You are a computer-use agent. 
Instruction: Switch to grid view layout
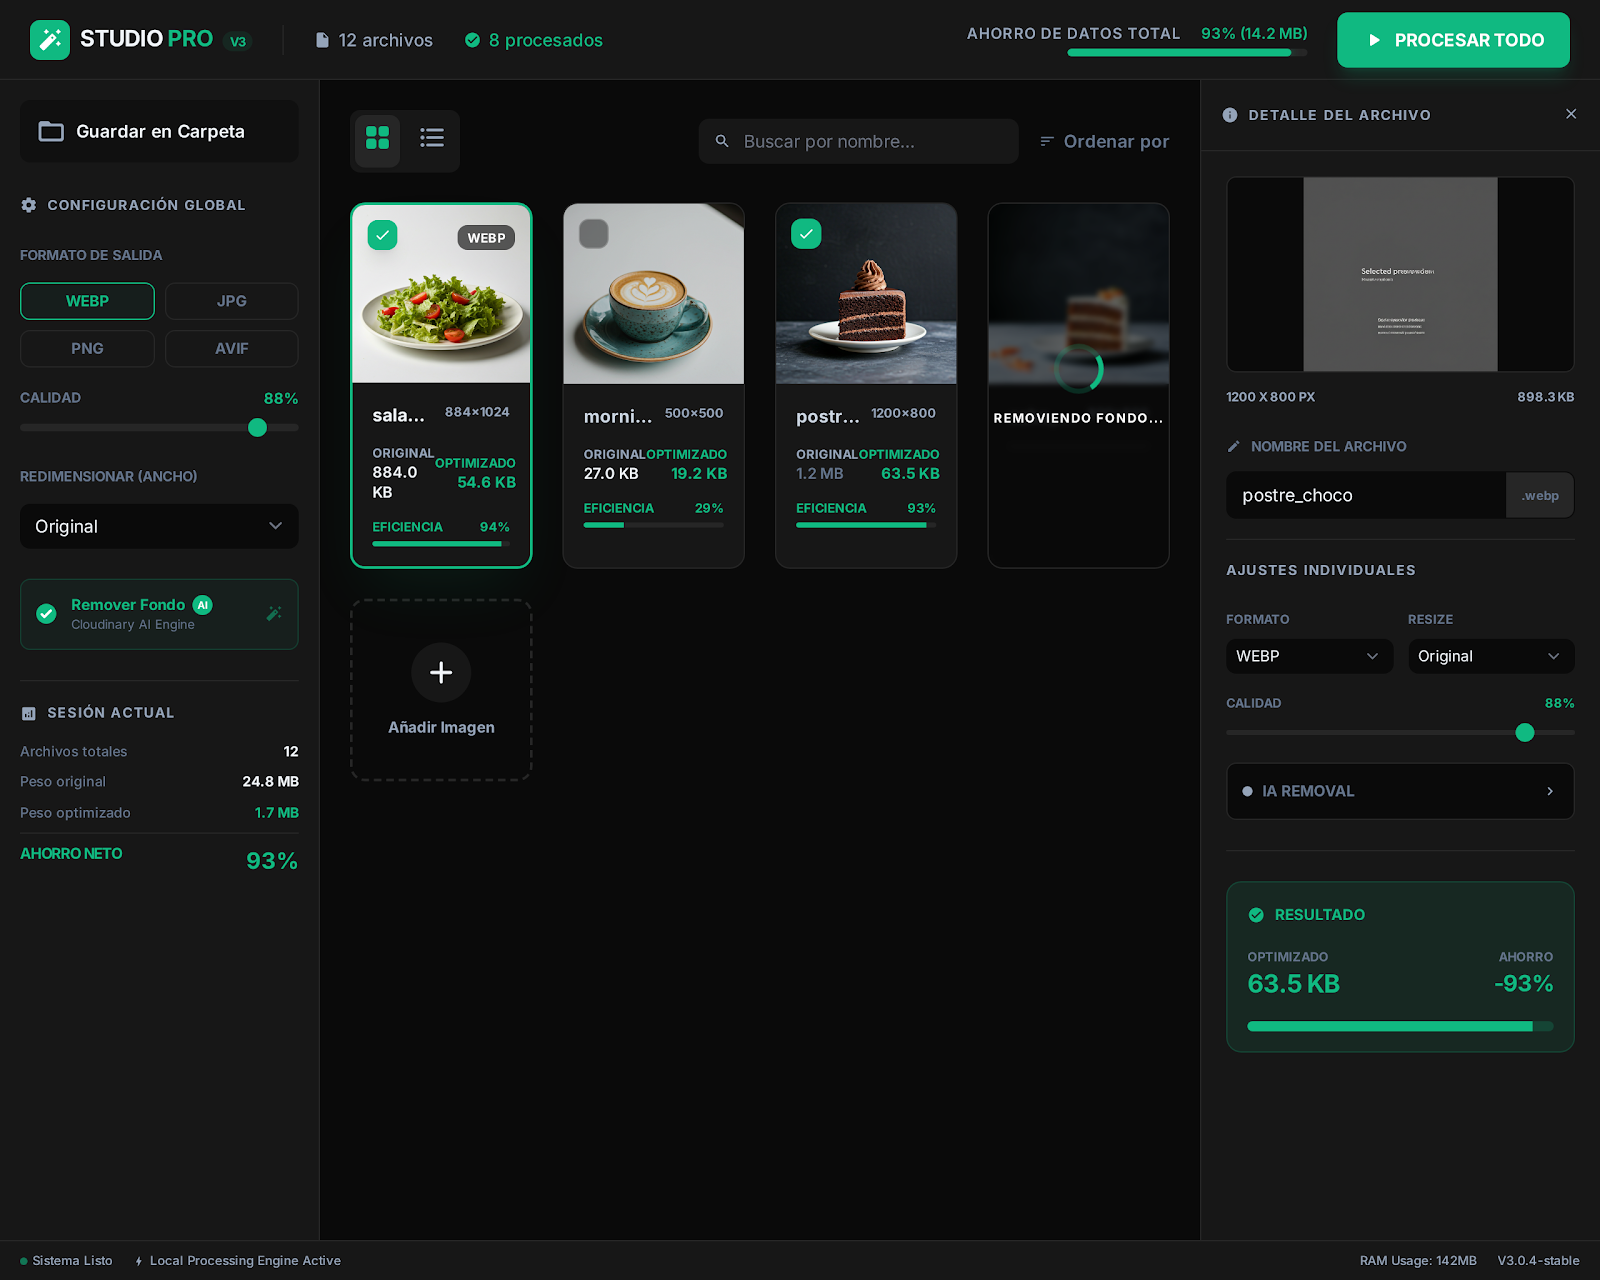pos(377,138)
